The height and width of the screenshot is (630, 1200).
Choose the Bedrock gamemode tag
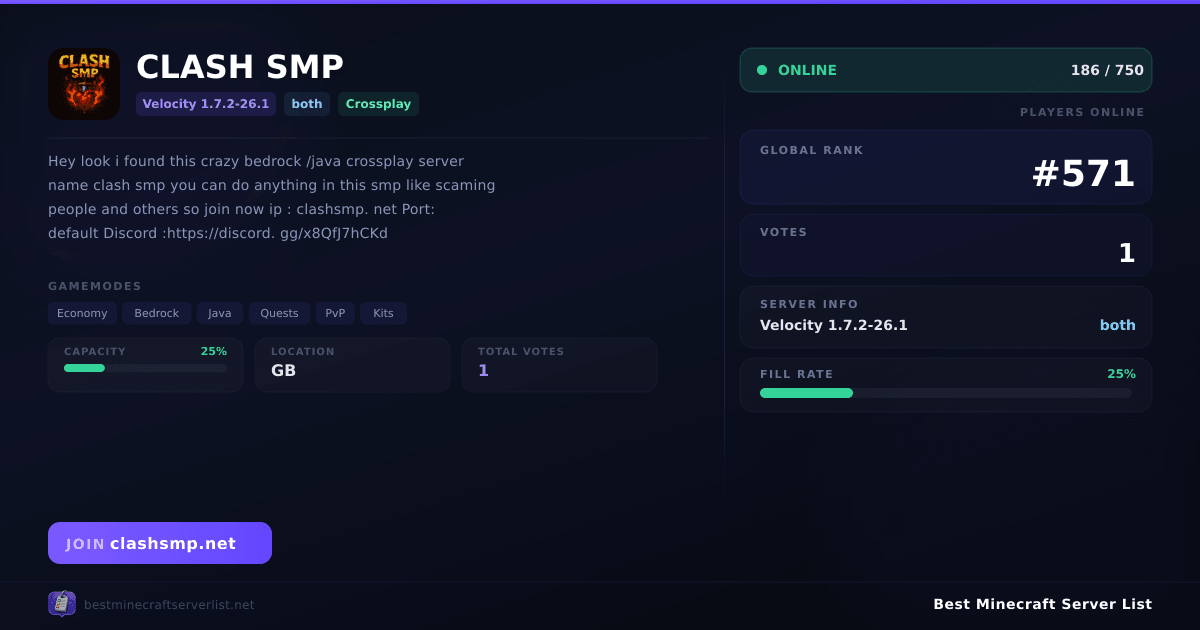[x=157, y=313]
